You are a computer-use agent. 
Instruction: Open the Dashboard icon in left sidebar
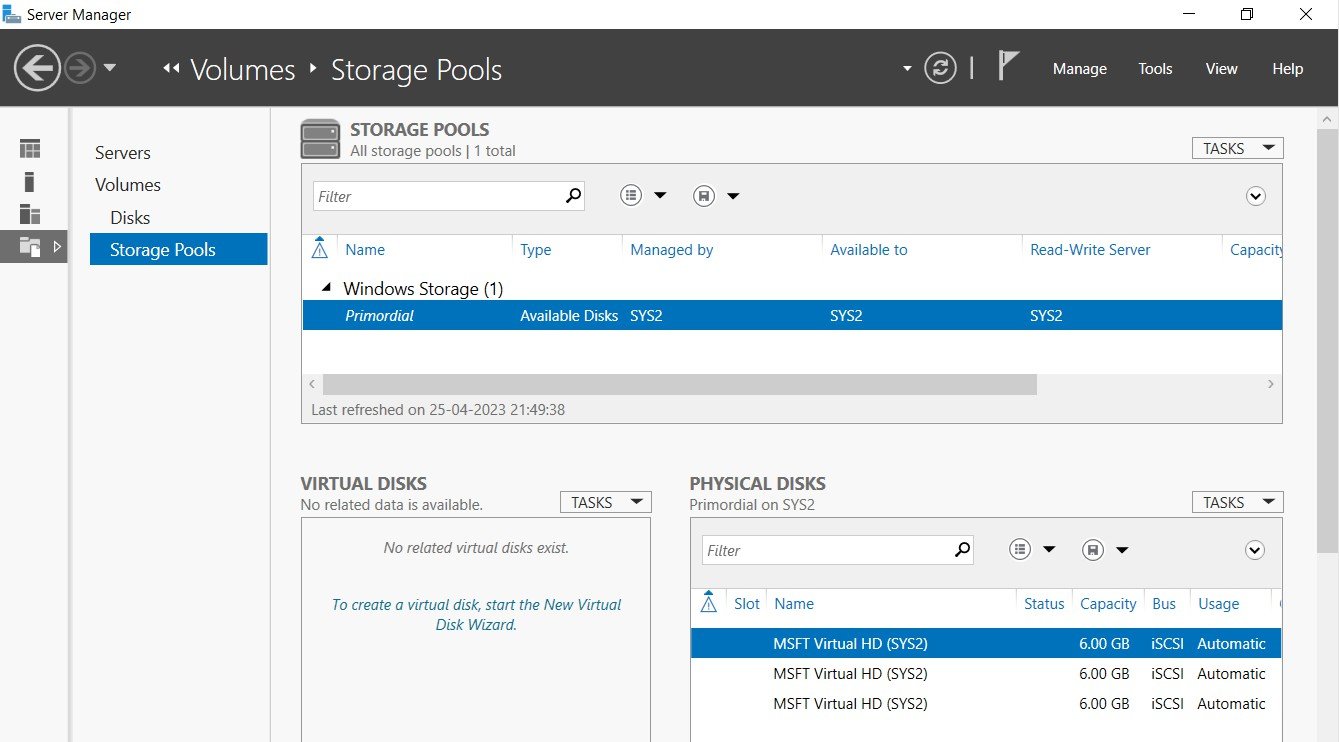pos(30,149)
